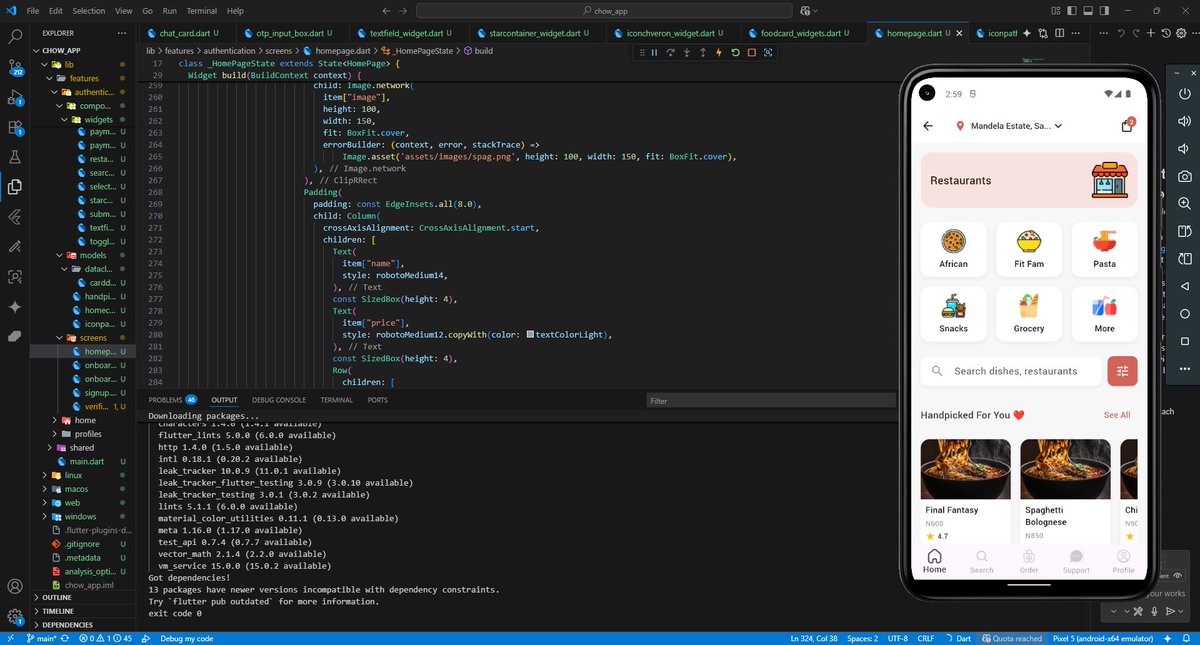Restart the debug session green icon
The image size is (1200, 645).
[735, 53]
